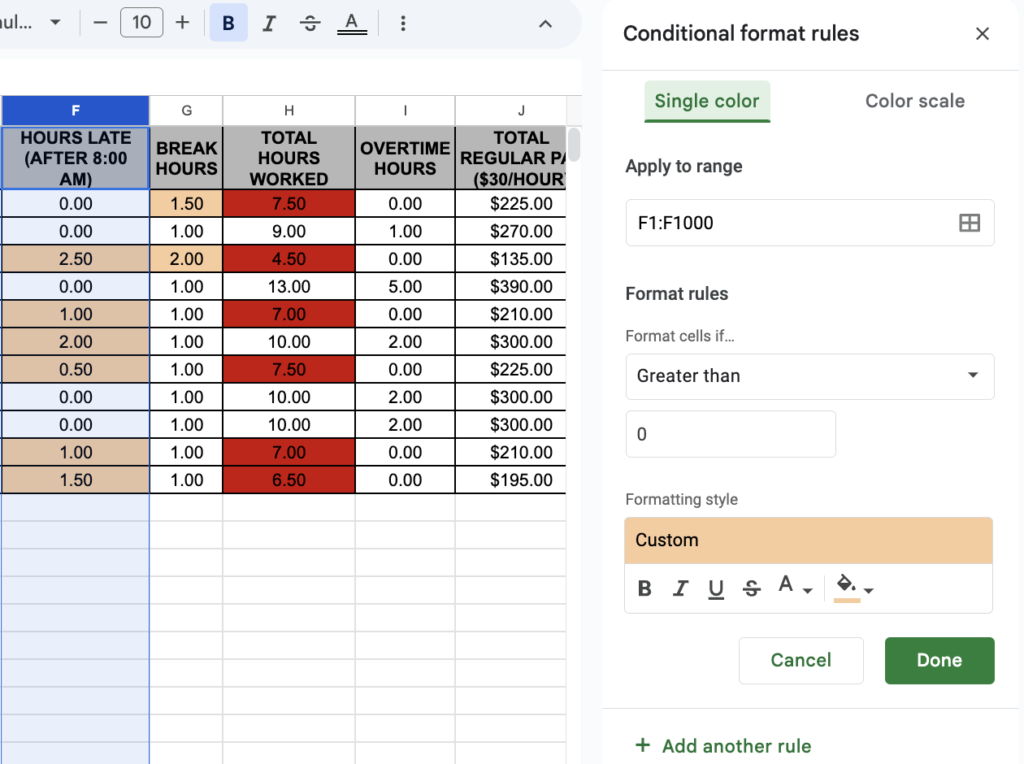Viewport: 1024px width, 764px height.
Task: Open the three-dot more options menu
Action: (403, 23)
